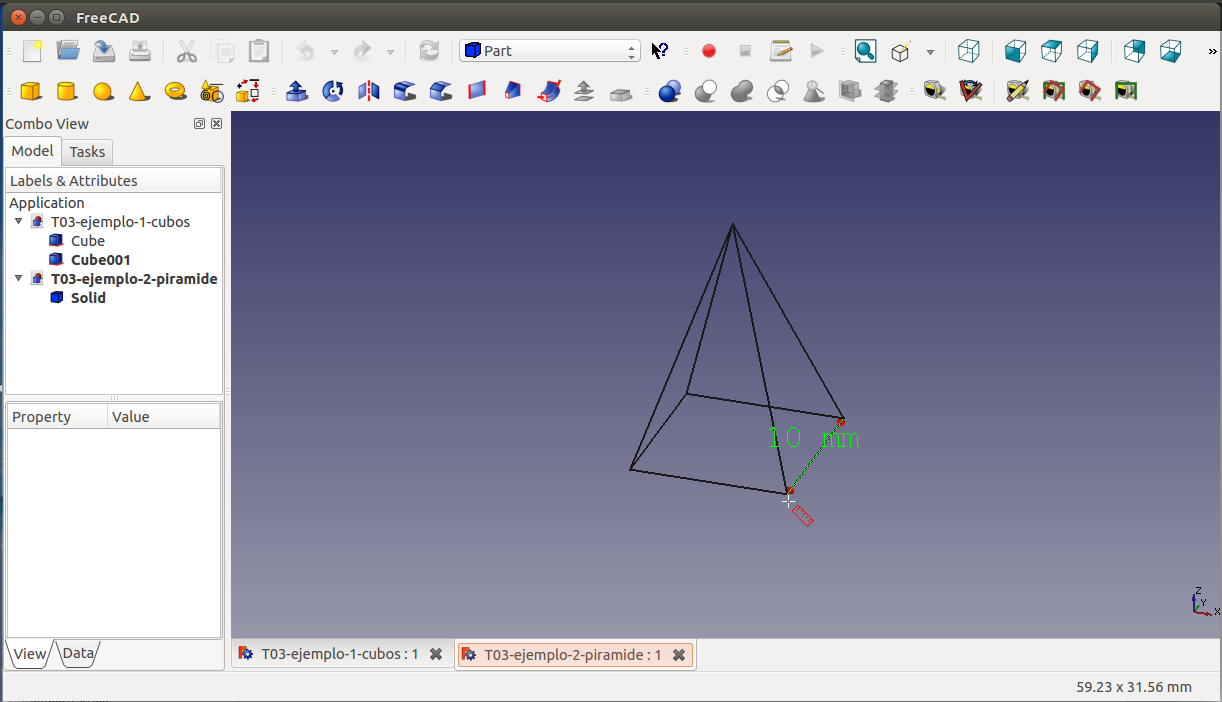The width and height of the screenshot is (1222, 702).
Task: Activate the Extrude tool
Action: [x=297, y=92]
